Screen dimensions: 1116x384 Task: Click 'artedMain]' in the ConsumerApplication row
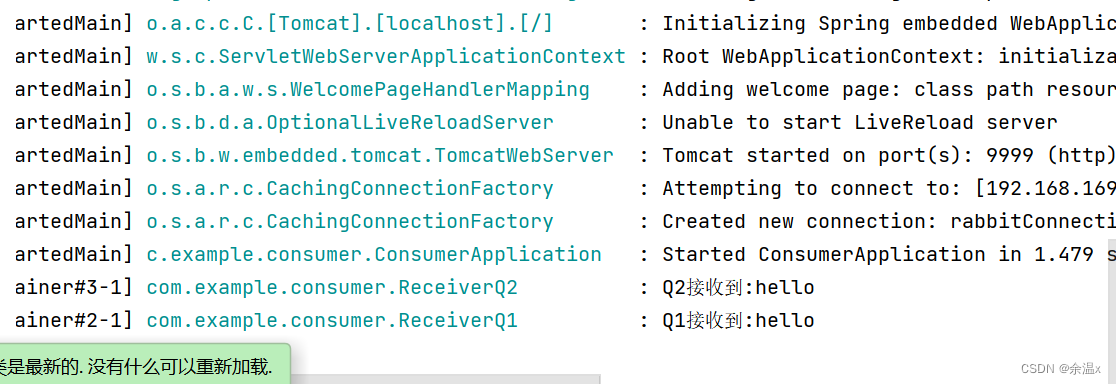coord(73,254)
